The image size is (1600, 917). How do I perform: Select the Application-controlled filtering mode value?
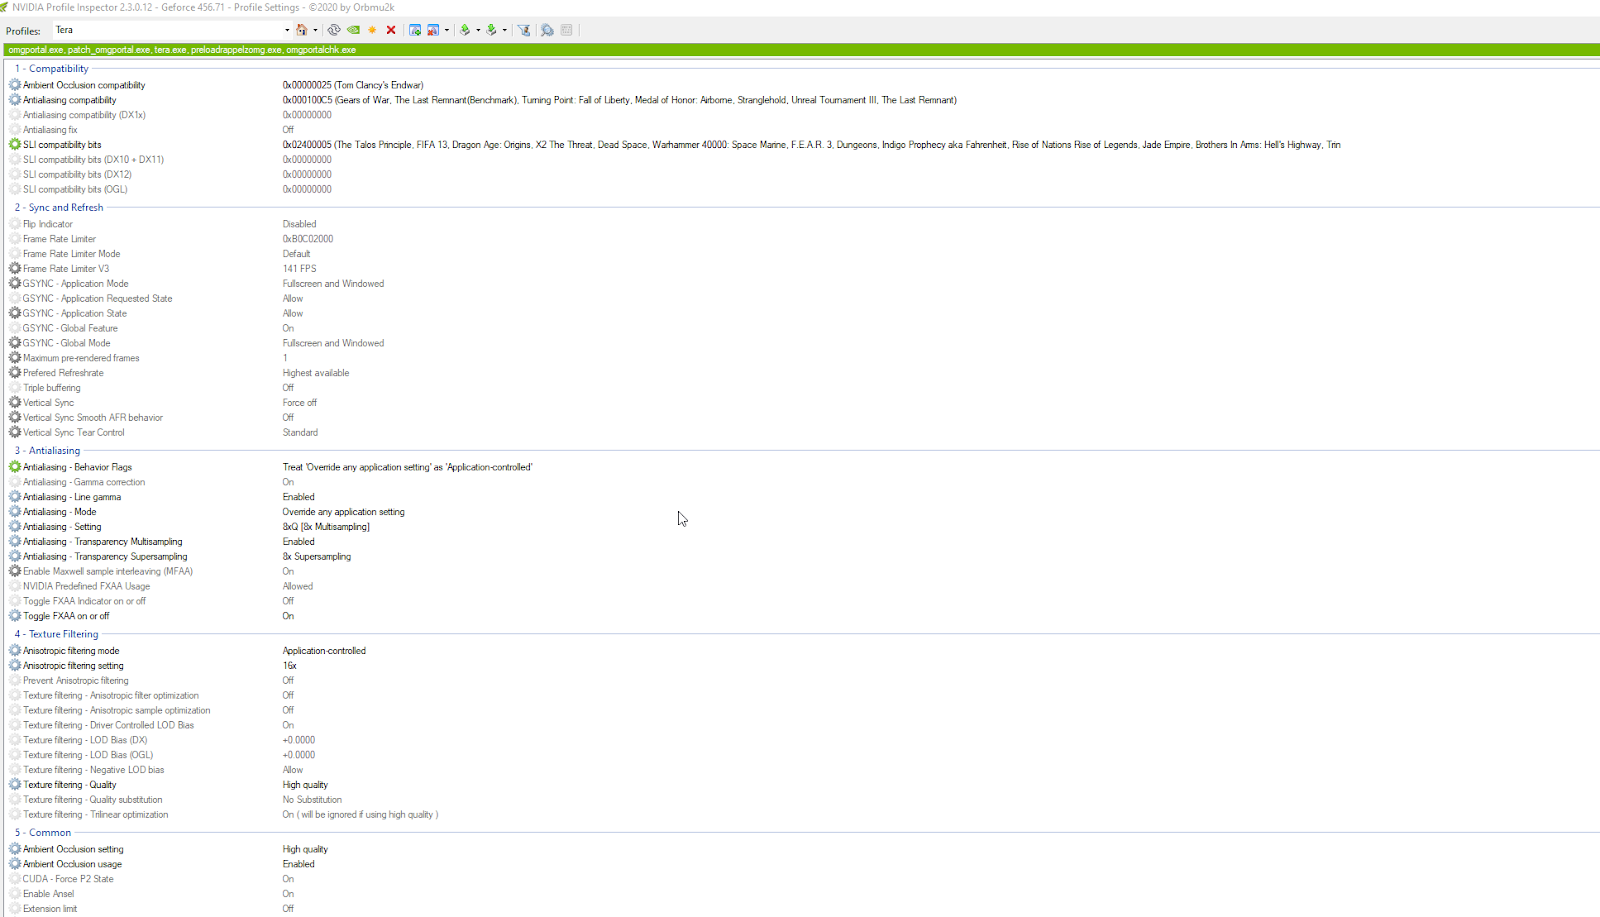324,651
